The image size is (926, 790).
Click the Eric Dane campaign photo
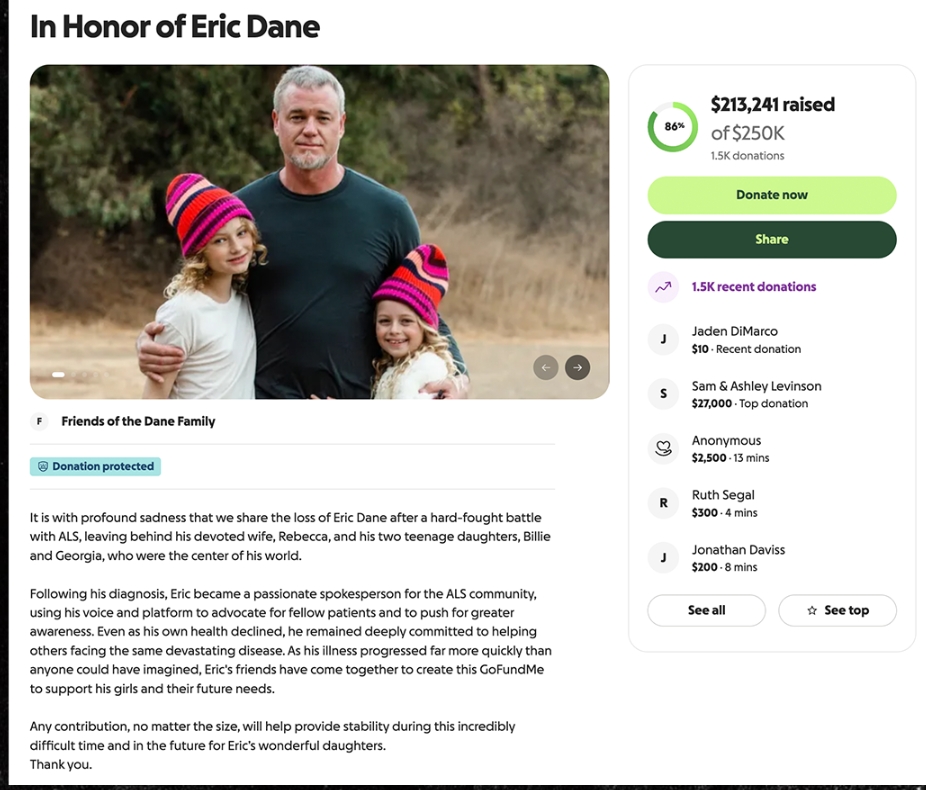pos(319,232)
